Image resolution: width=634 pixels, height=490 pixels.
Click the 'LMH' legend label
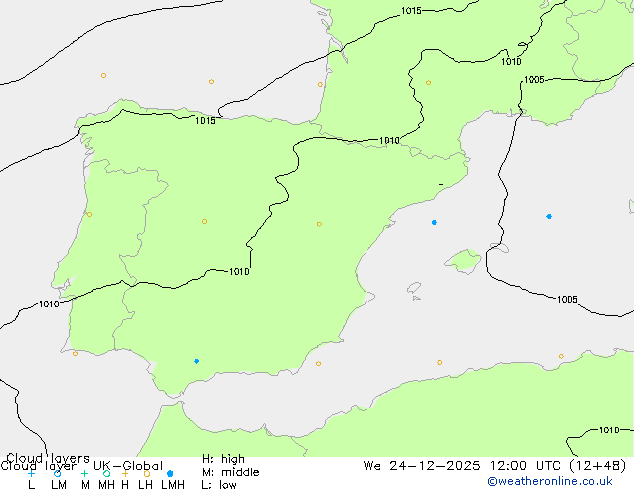coord(173,485)
